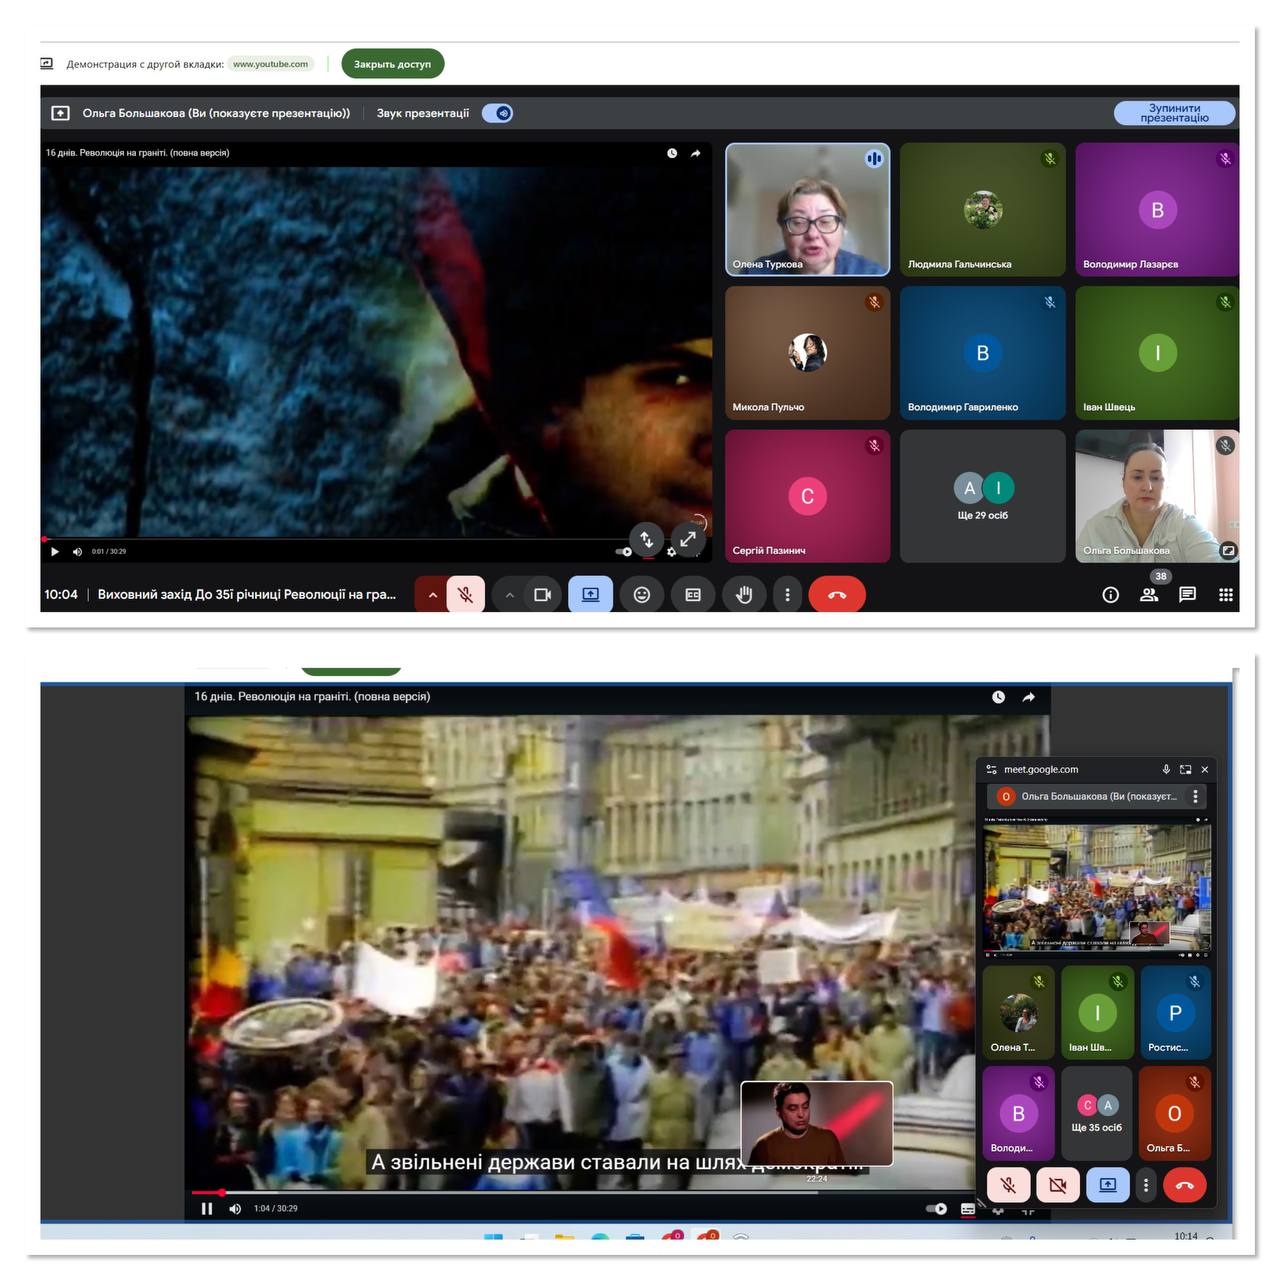The width and height of the screenshot is (1280, 1280).
Task: Unmute microphone in main Meet toolbar
Action: point(465,595)
